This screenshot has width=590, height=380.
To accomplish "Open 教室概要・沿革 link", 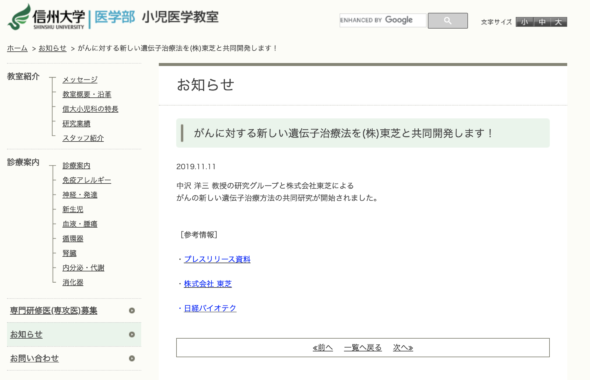I will point(87,94).
